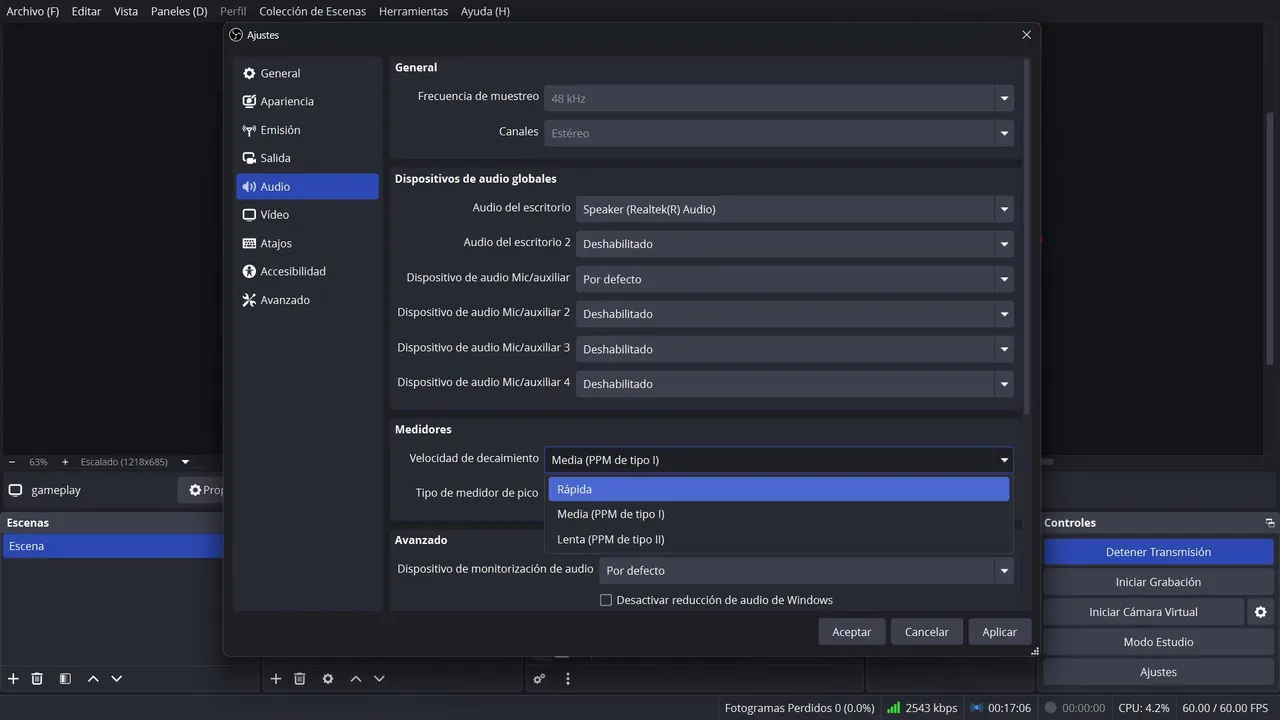Open Dispositivo de monitorización de audio dropdown
This screenshot has width=1280, height=720.
[806, 570]
